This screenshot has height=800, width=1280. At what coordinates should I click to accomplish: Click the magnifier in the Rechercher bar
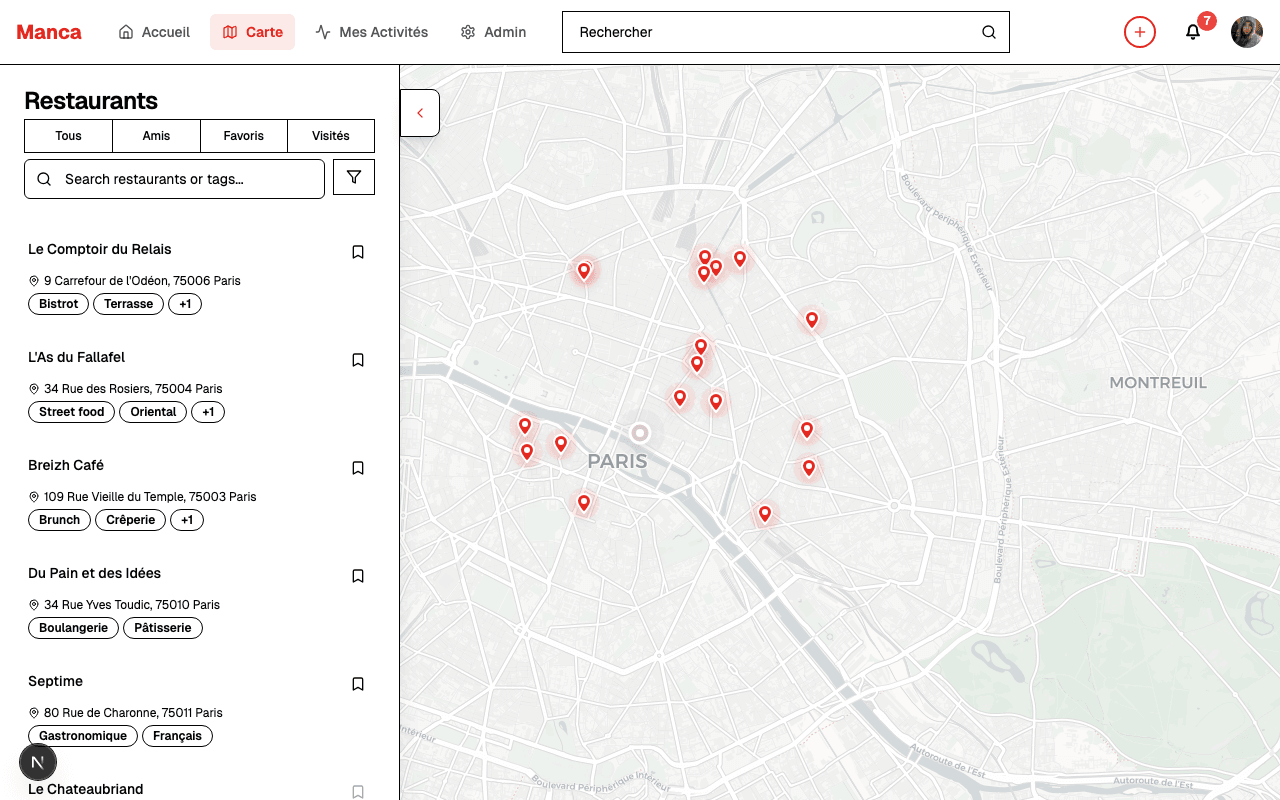(x=988, y=32)
